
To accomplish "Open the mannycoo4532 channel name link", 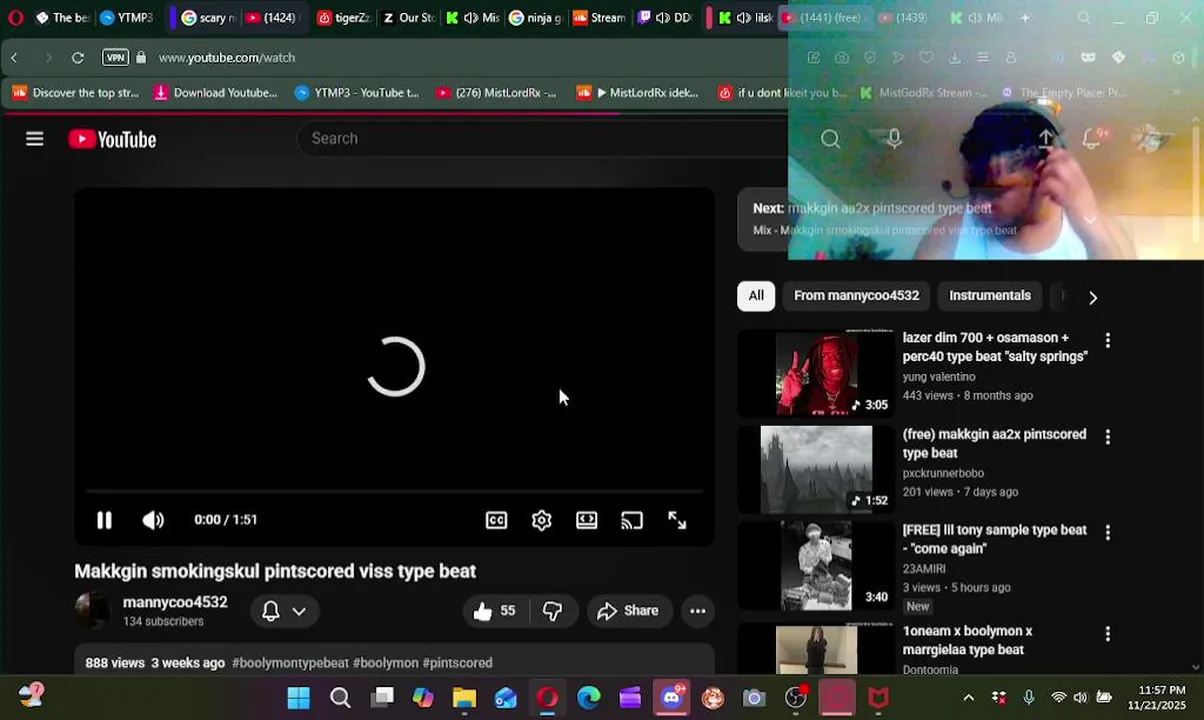I will pos(175,602).
